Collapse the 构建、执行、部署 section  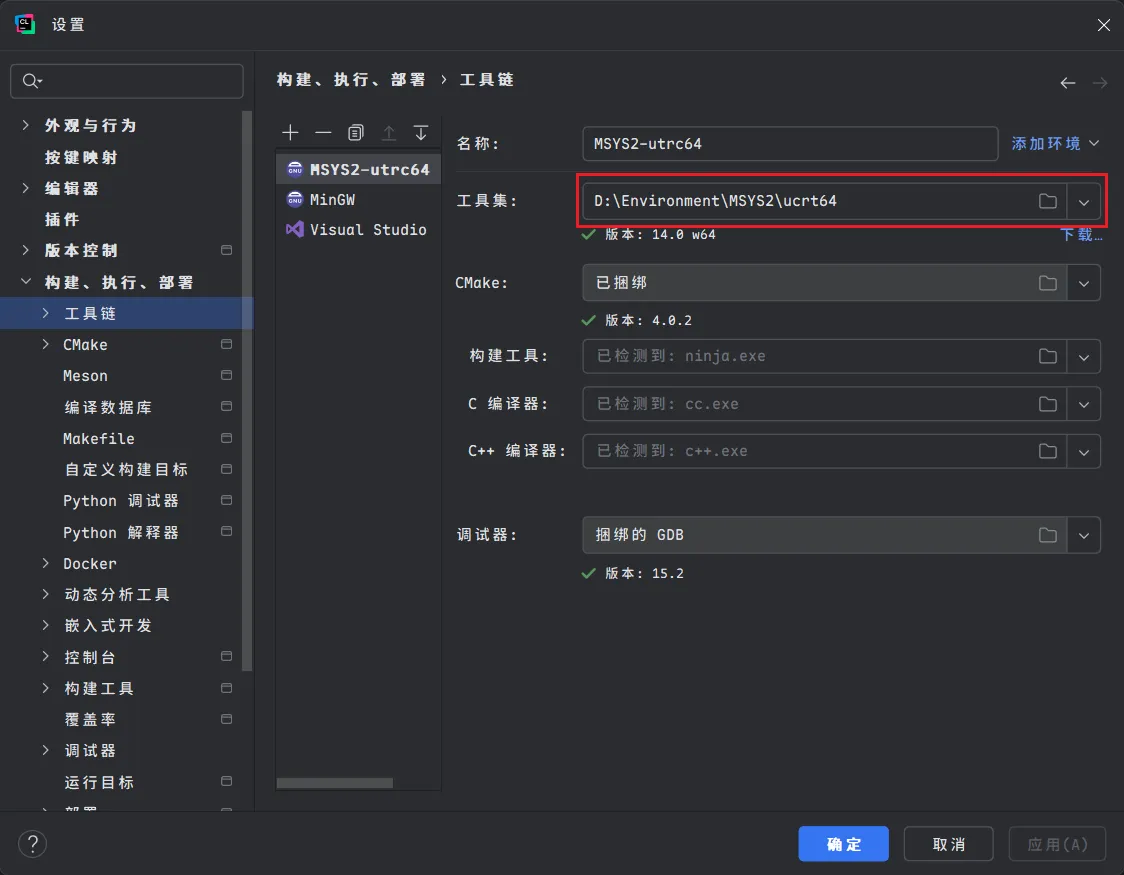point(26,282)
